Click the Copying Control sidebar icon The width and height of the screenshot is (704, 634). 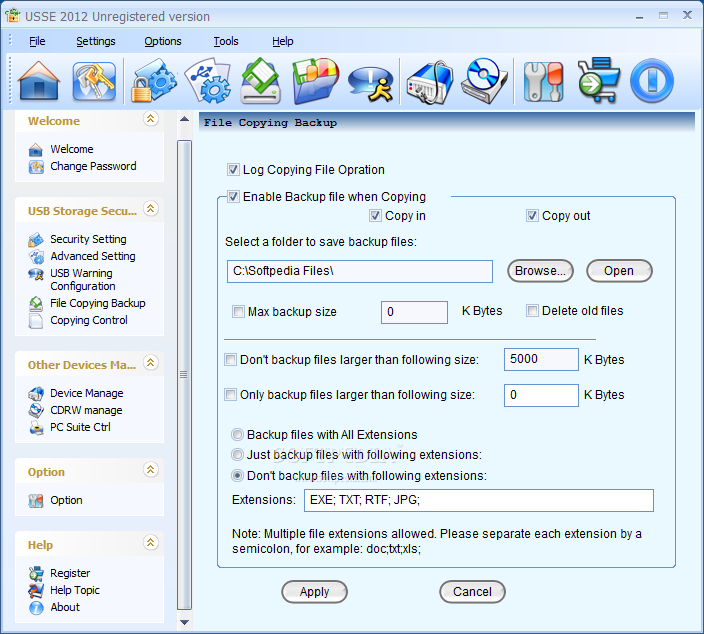click(x=35, y=321)
